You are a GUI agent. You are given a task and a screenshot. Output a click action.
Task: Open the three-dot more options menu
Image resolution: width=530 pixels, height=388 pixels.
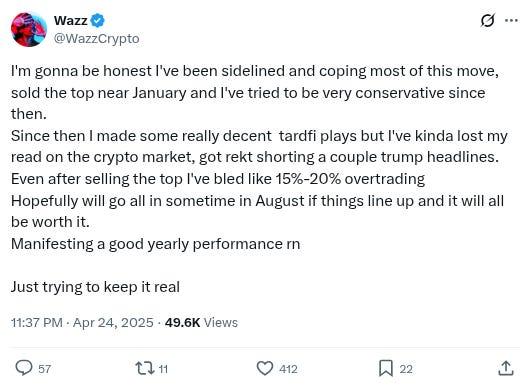(x=511, y=21)
